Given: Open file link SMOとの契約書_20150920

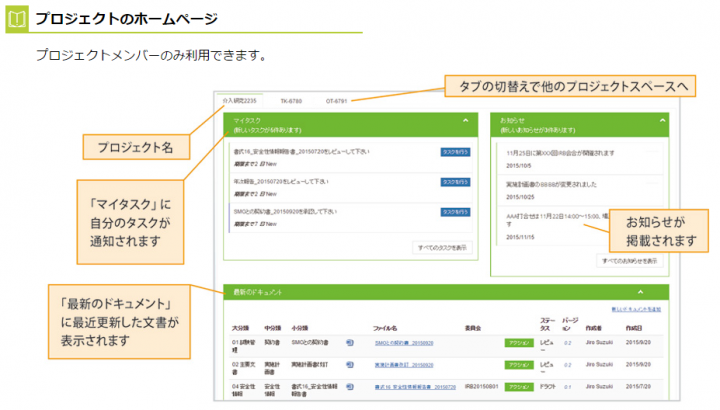Looking at the screenshot, I should [x=404, y=343].
